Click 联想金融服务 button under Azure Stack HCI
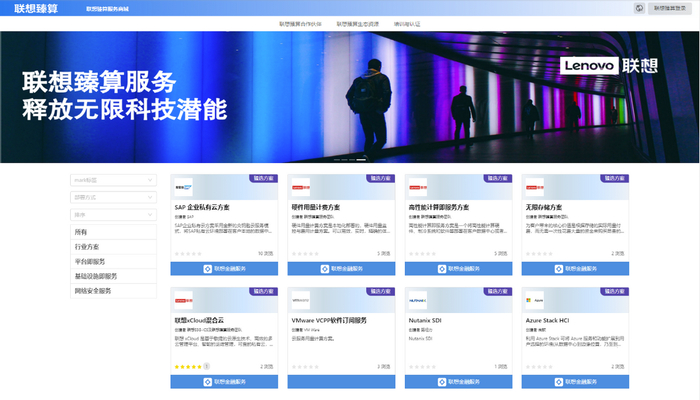The width and height of the screenshot is (700, 400). click(575, 382)
